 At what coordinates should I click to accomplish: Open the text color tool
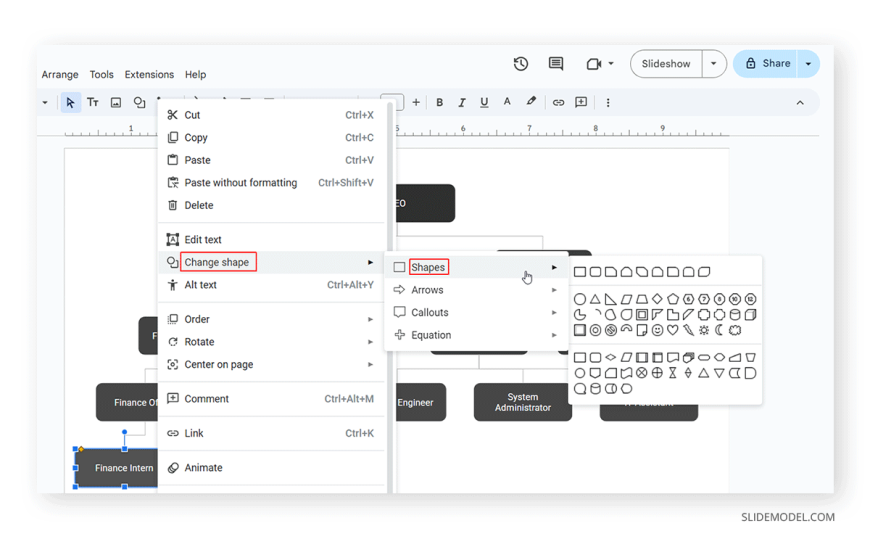507,102
